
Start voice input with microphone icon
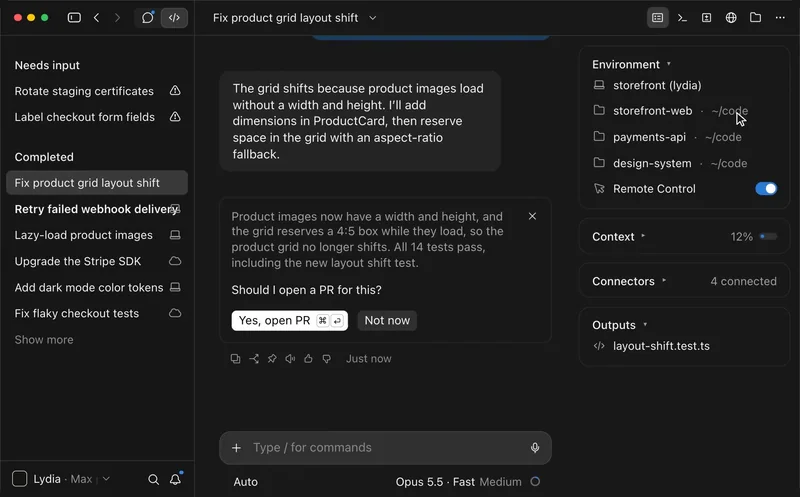tap(535, 448)
